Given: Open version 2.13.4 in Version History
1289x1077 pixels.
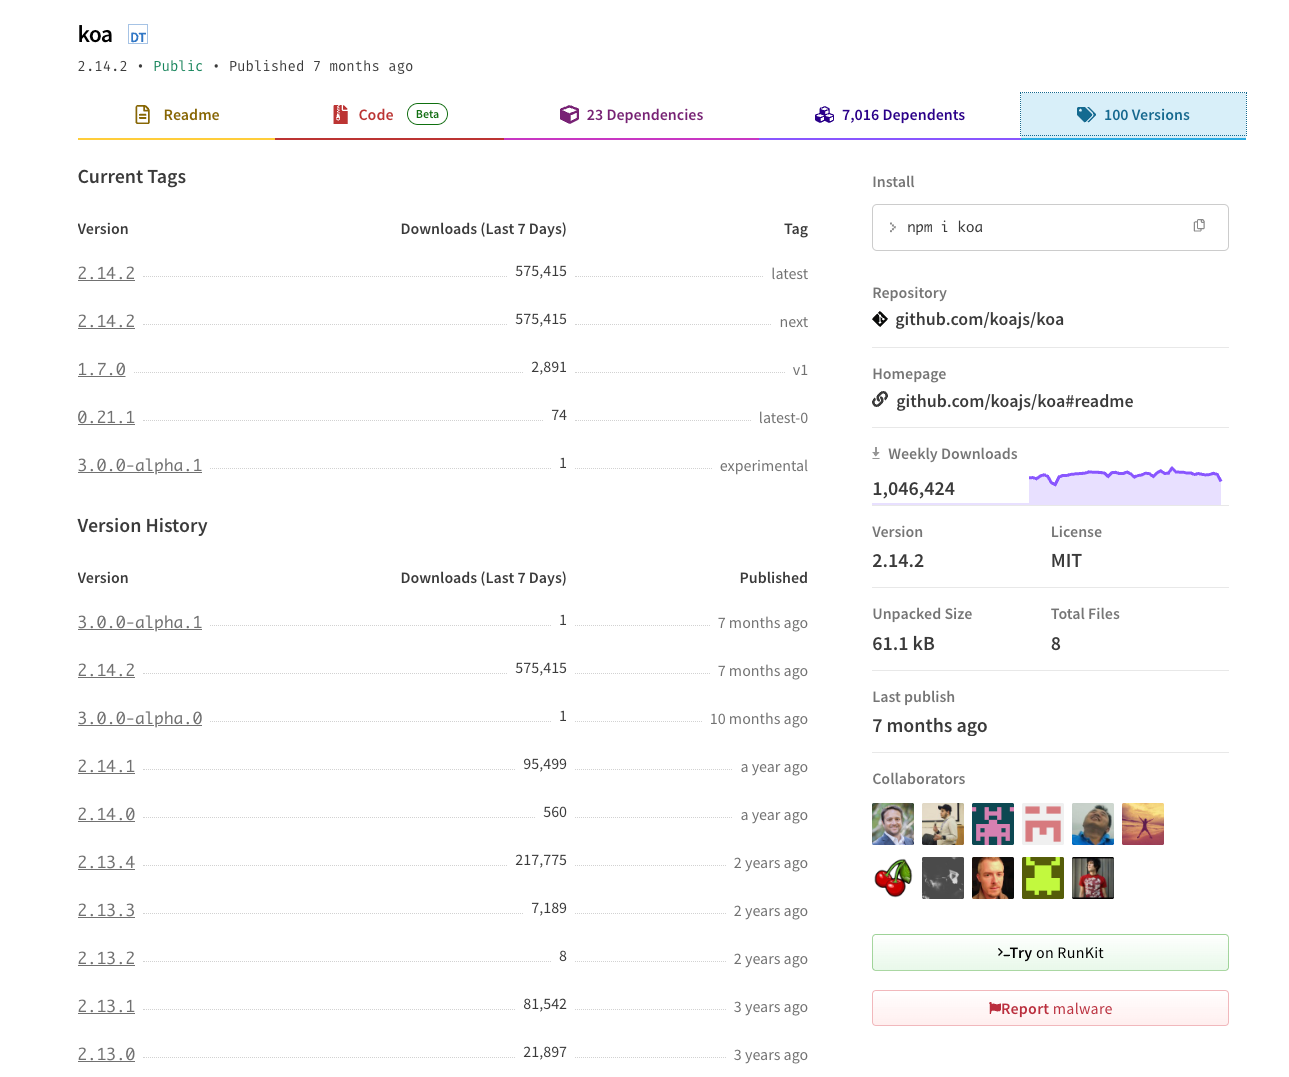Looking at the screenshot, I should click(x=106, y=862).
